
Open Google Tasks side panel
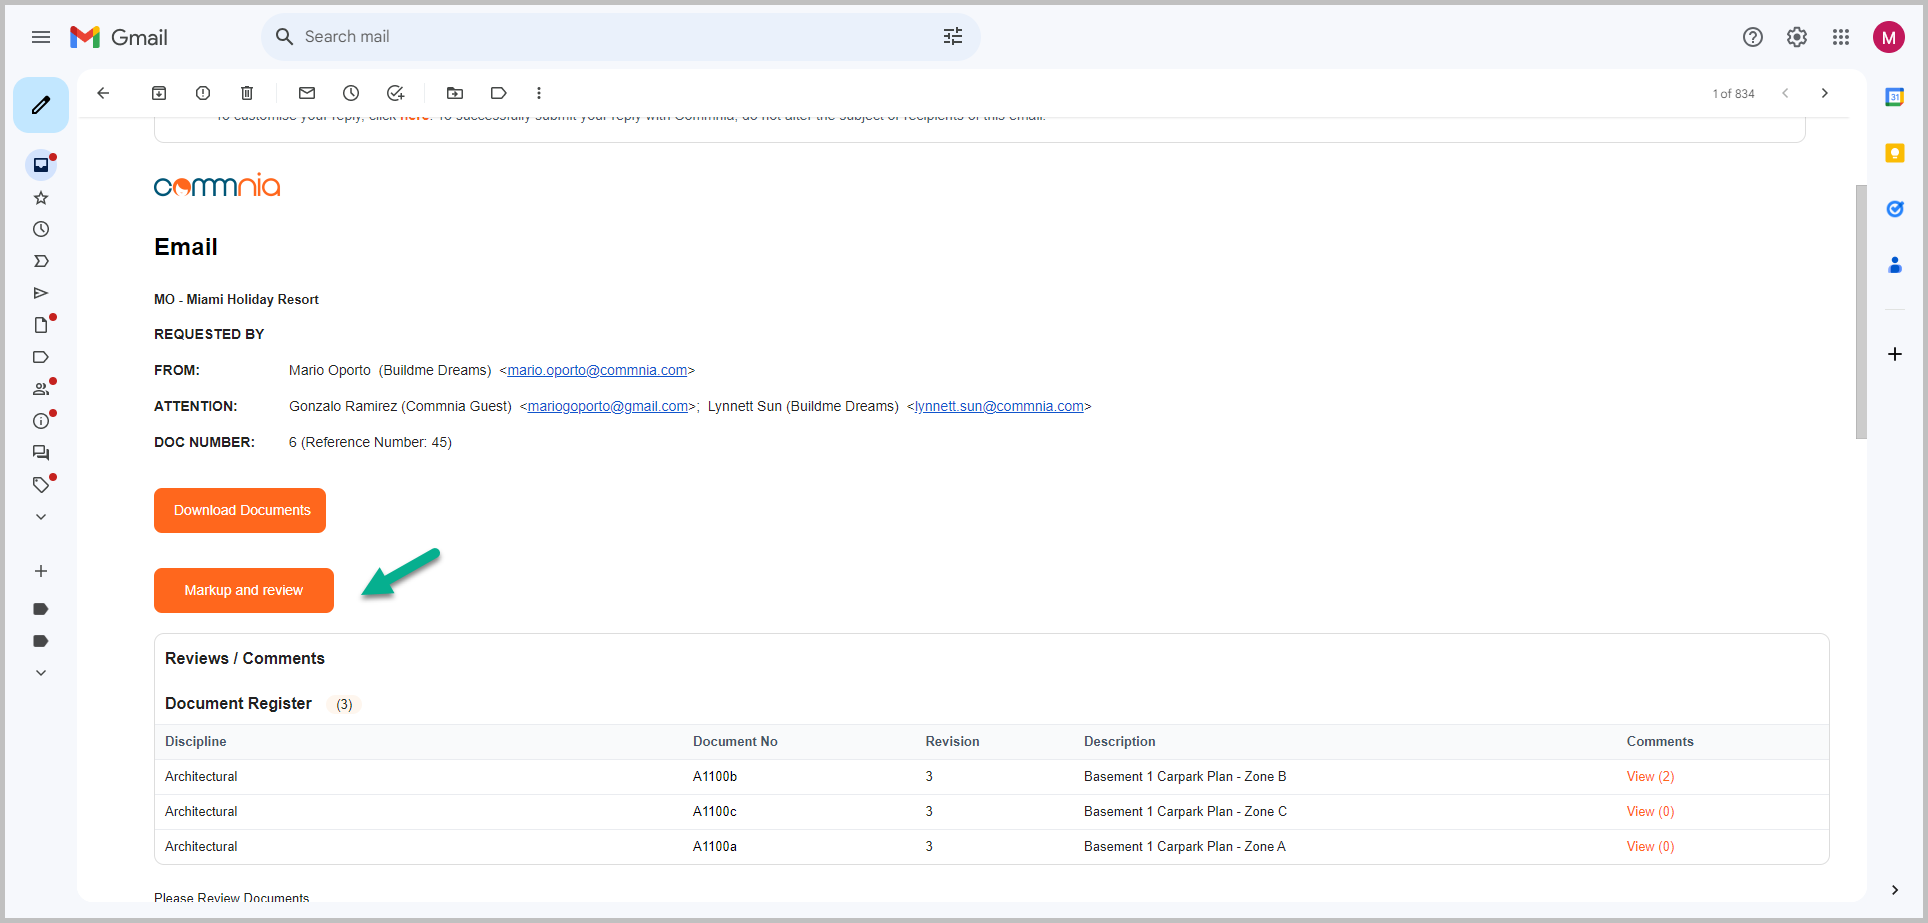click(1895, 209)
